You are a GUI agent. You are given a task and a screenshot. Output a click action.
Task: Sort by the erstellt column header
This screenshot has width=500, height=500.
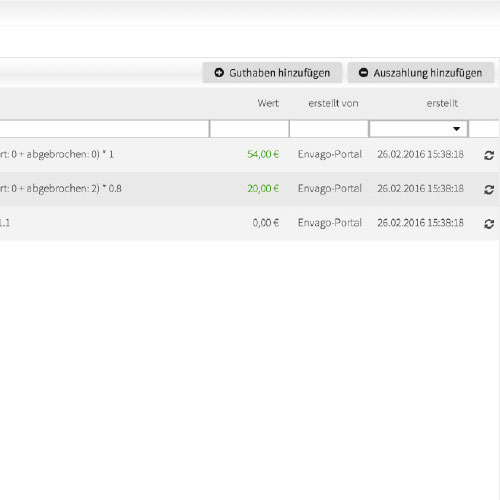(442, 103)
